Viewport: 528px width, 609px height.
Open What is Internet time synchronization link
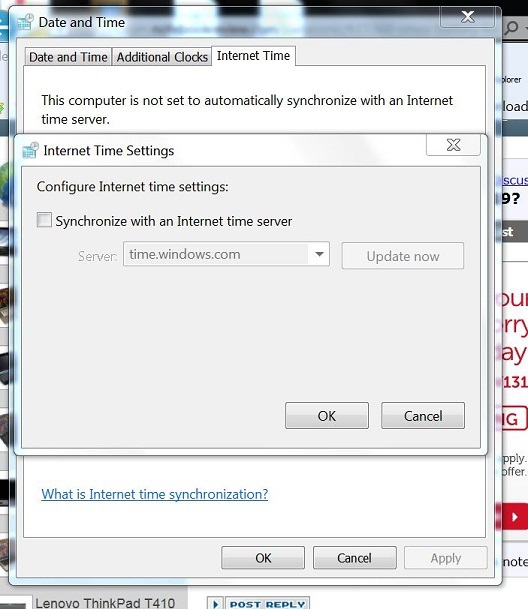pyautogui.click(x=155, y=494)
